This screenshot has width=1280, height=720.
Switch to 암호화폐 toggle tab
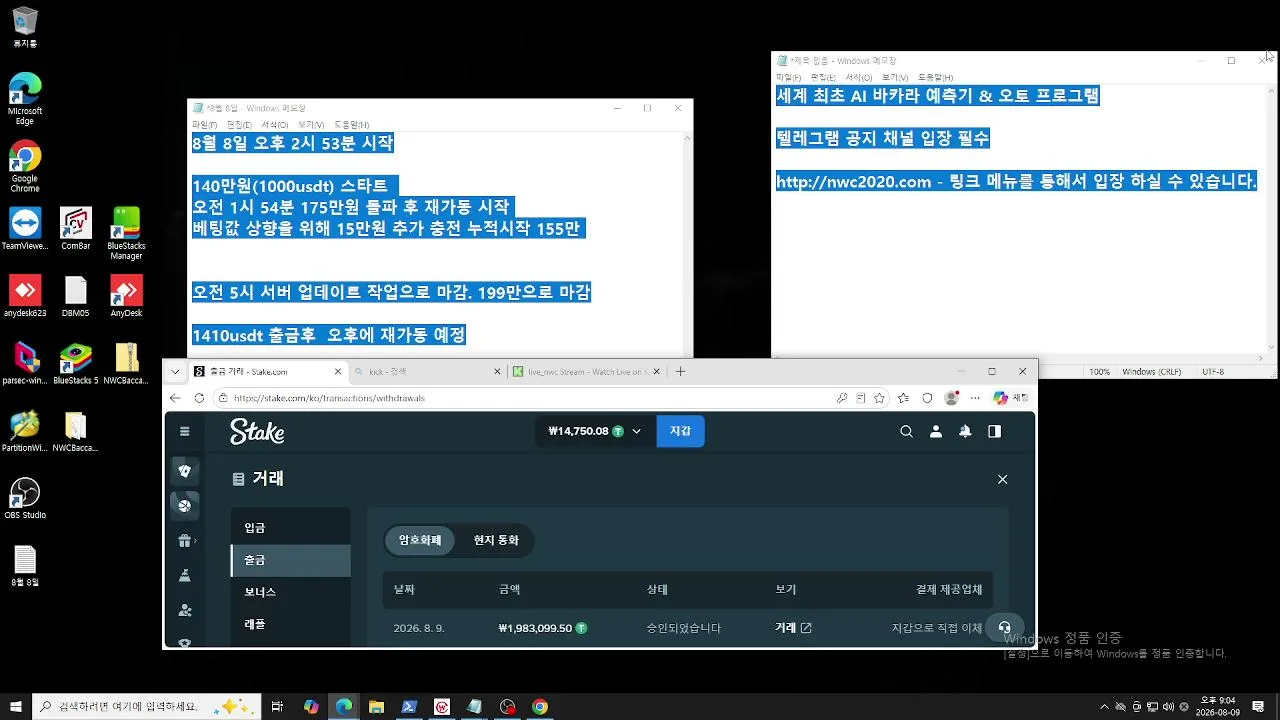(x=420, y=540)
